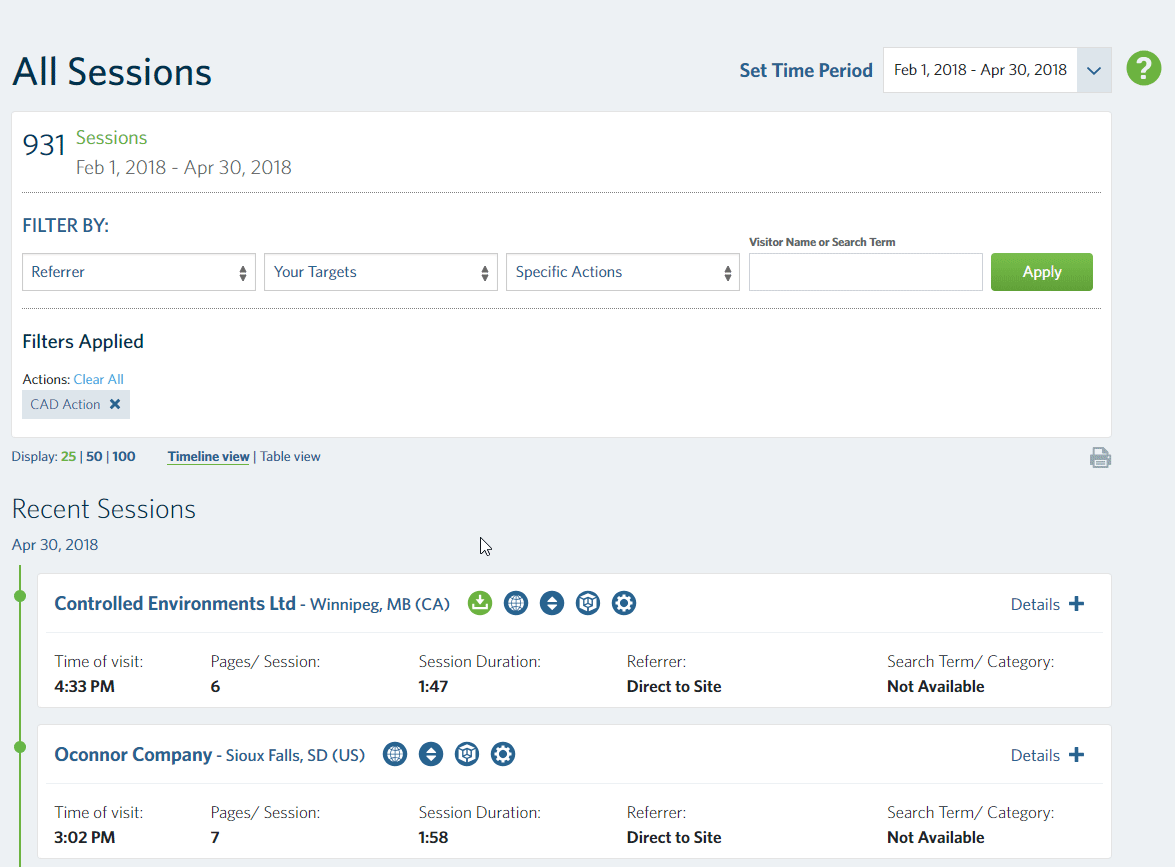Switch to Table view
Image resolution: width=1175 pixels, height=867 pixels.
(x=290, y=456)
